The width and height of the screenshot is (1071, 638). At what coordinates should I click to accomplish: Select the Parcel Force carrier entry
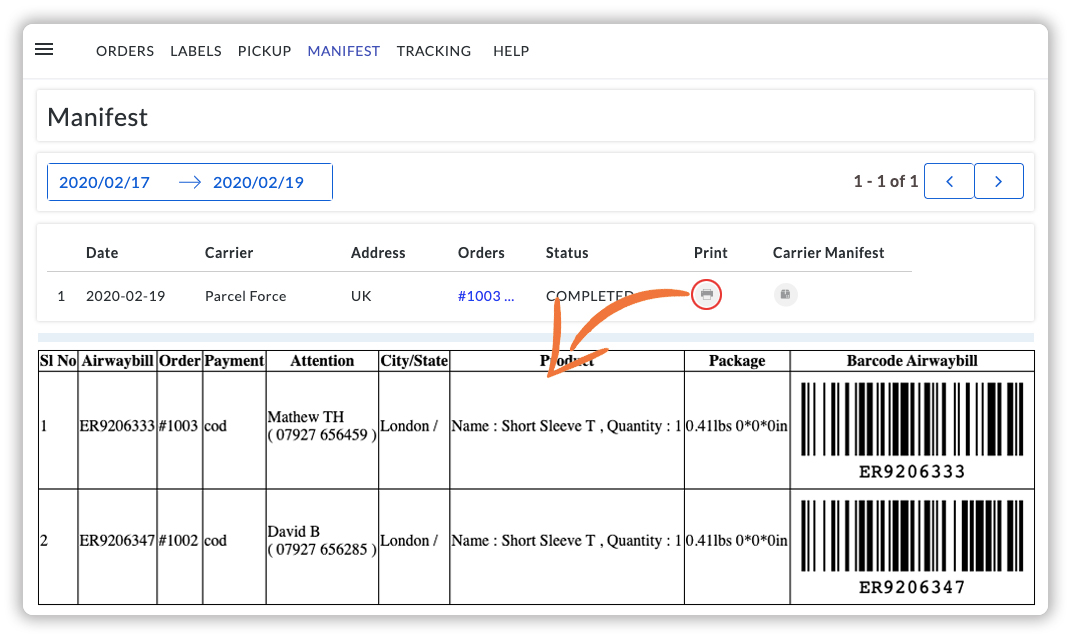pyautogui.click(x=245, y=296)
